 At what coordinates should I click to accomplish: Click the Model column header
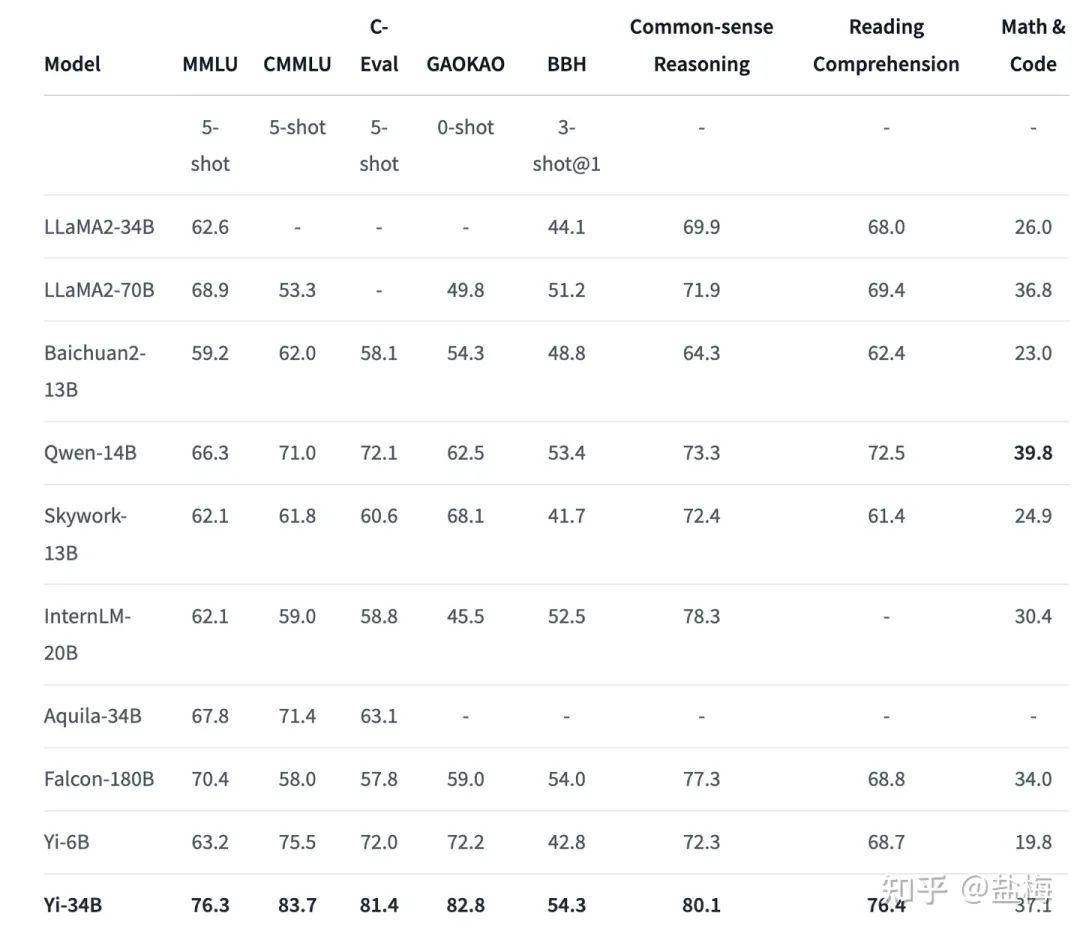pyautogui.click(x=72, y=64)
